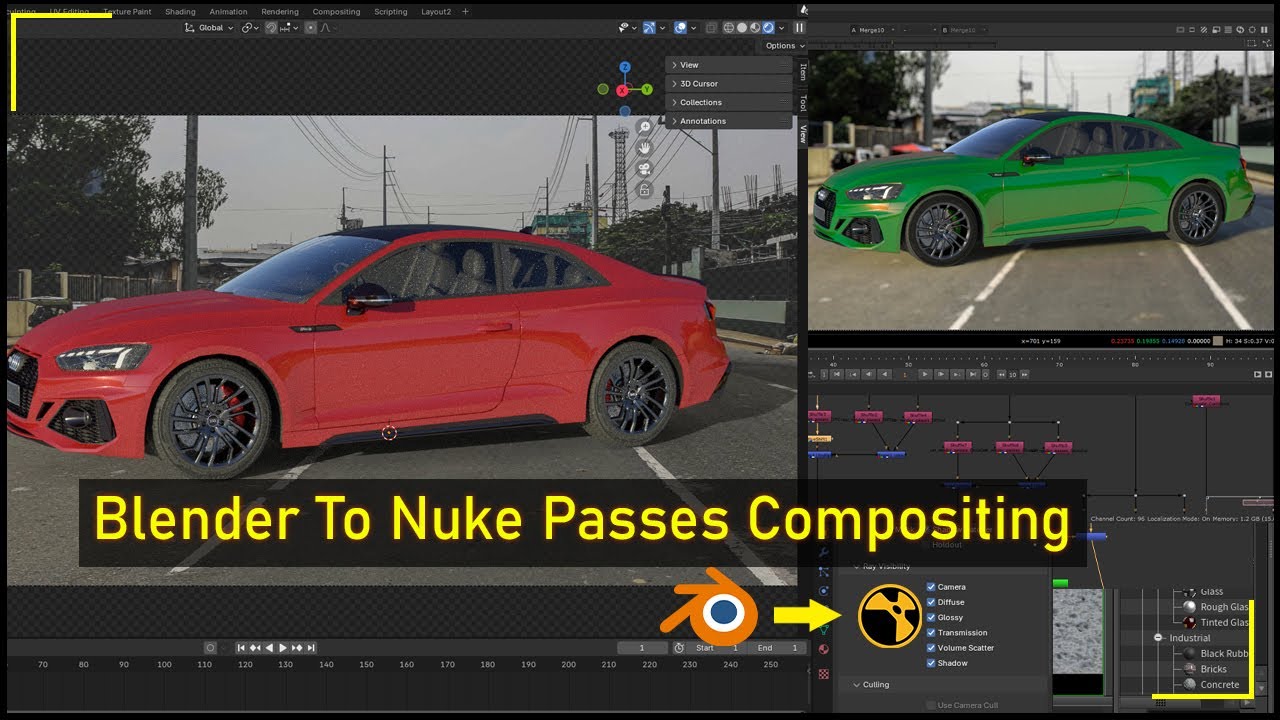Uncheck the Shadow ray visibility checkbox
Screen dimensions: 1280x720
(931, 663)
